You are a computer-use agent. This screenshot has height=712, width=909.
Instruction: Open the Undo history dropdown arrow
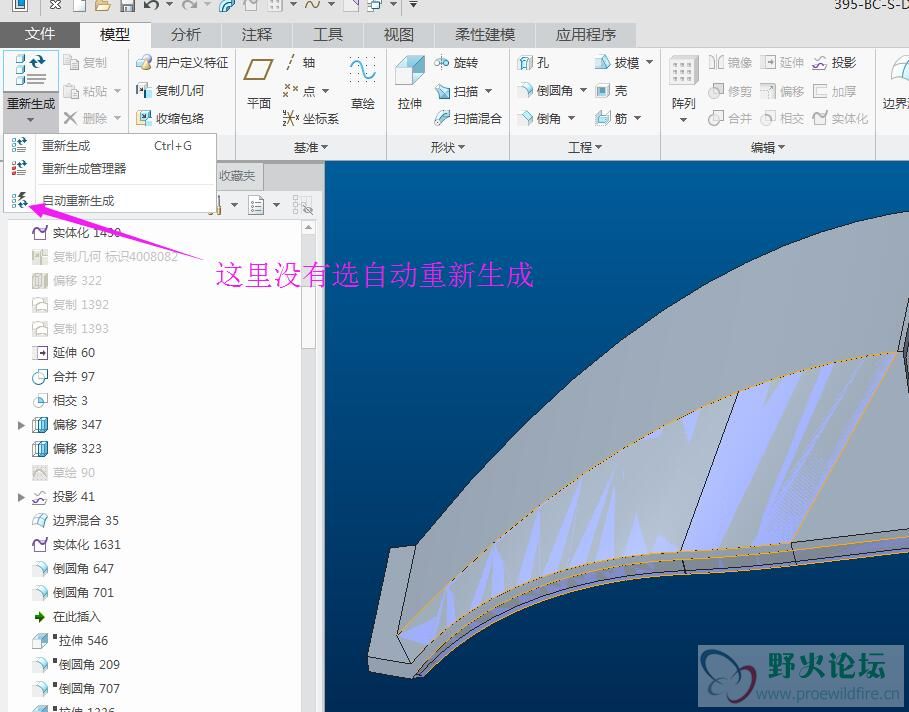click(x=169, y=5)
